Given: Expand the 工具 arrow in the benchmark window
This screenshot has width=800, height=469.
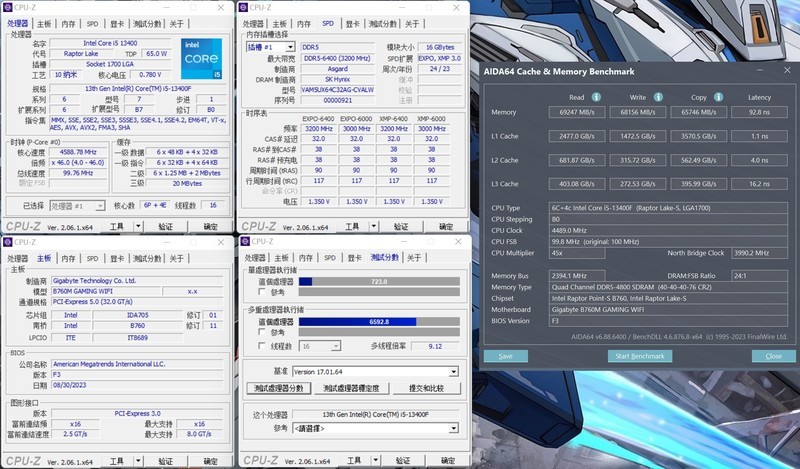Looking at the screenshot, I should click(376, 460).
